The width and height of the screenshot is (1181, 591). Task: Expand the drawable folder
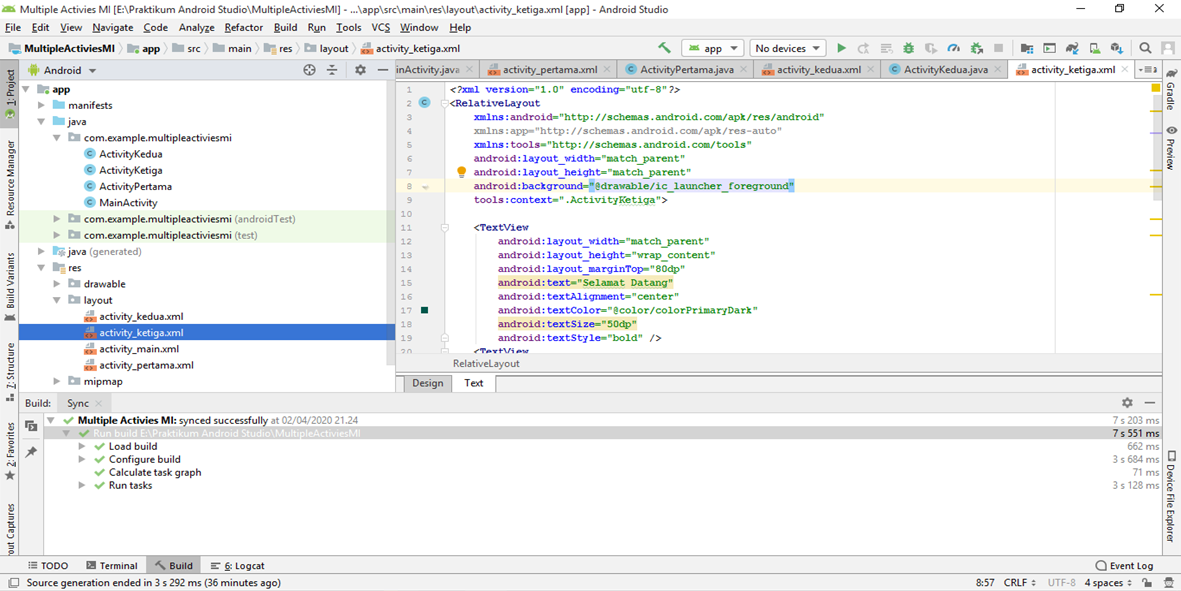[58, 284]
